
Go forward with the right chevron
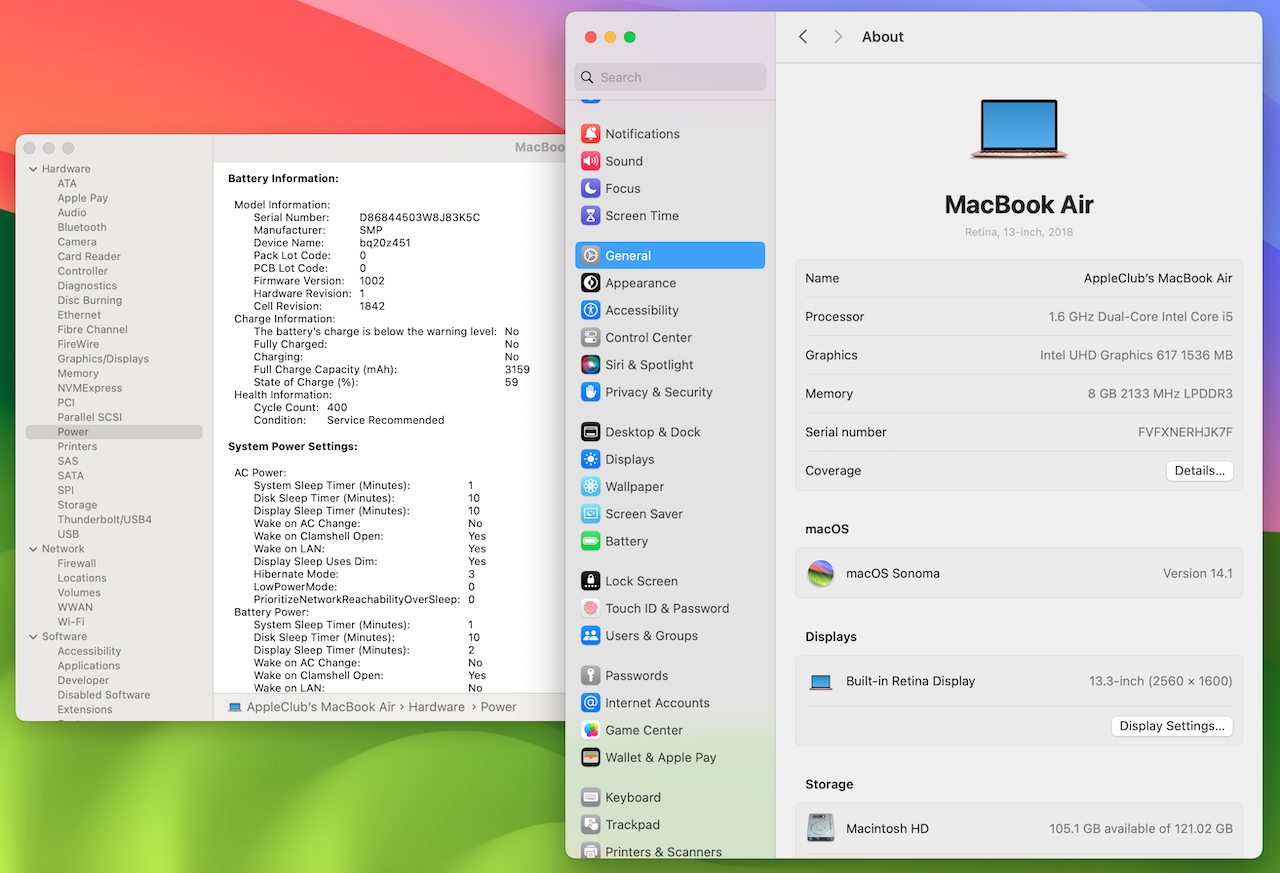point(838,37)
